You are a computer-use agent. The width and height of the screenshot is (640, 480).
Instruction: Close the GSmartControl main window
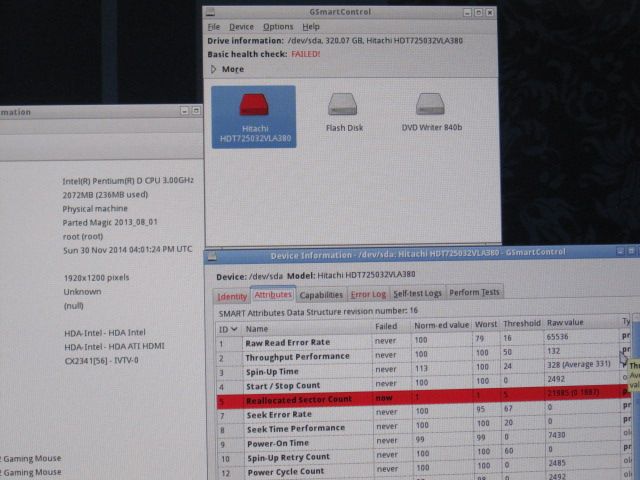tap(490, 13)
